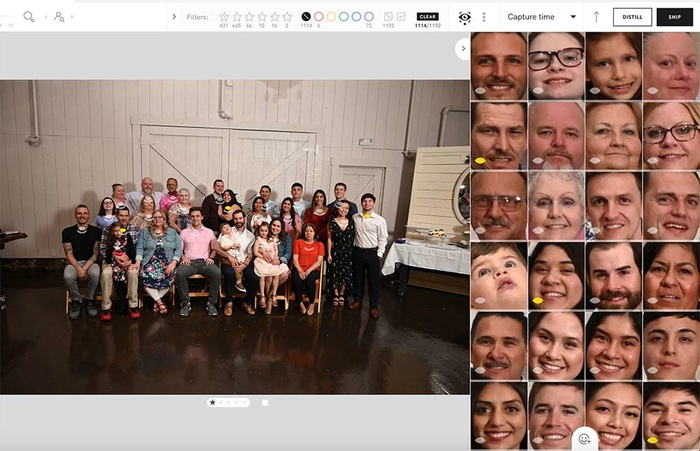Collapse the faces panel with round chevron

coord(462,48)
